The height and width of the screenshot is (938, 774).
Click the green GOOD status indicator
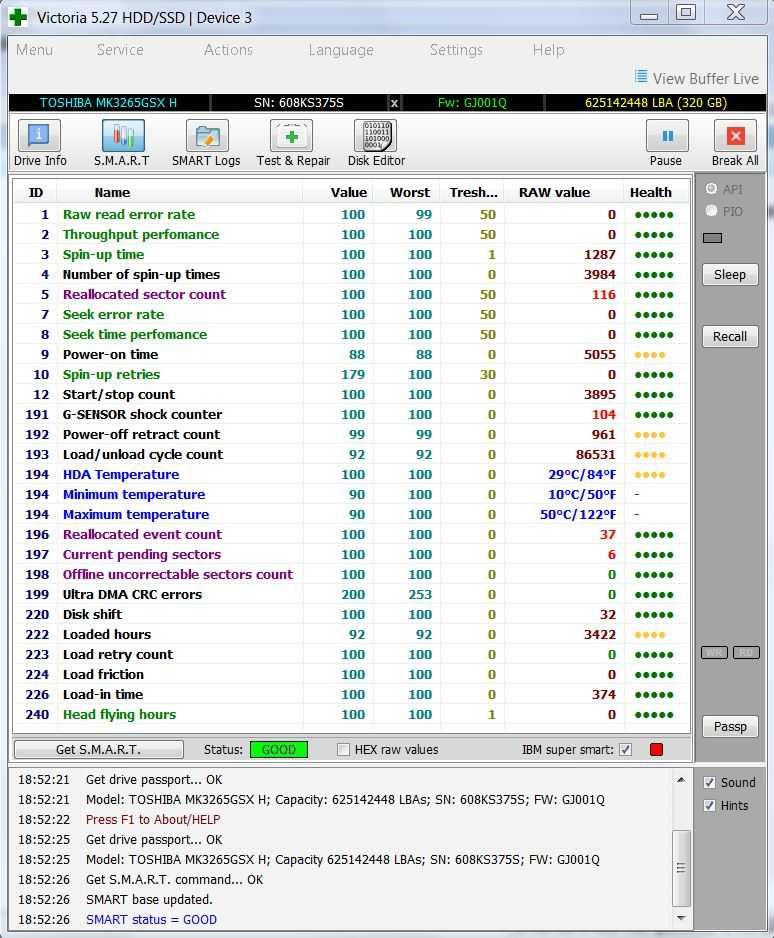pos(279,750)
